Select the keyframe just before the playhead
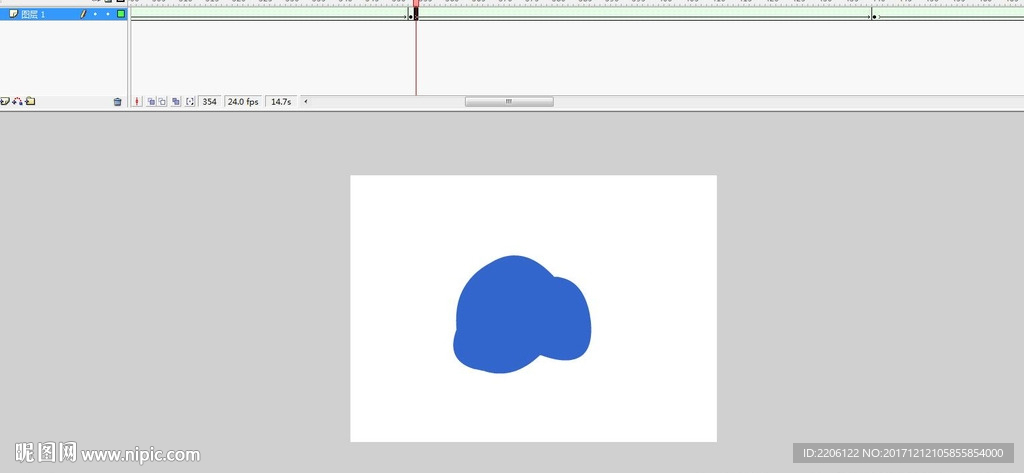Image resolution: width=1024 pixels, height=473 pixels. (x=410, y=16)
